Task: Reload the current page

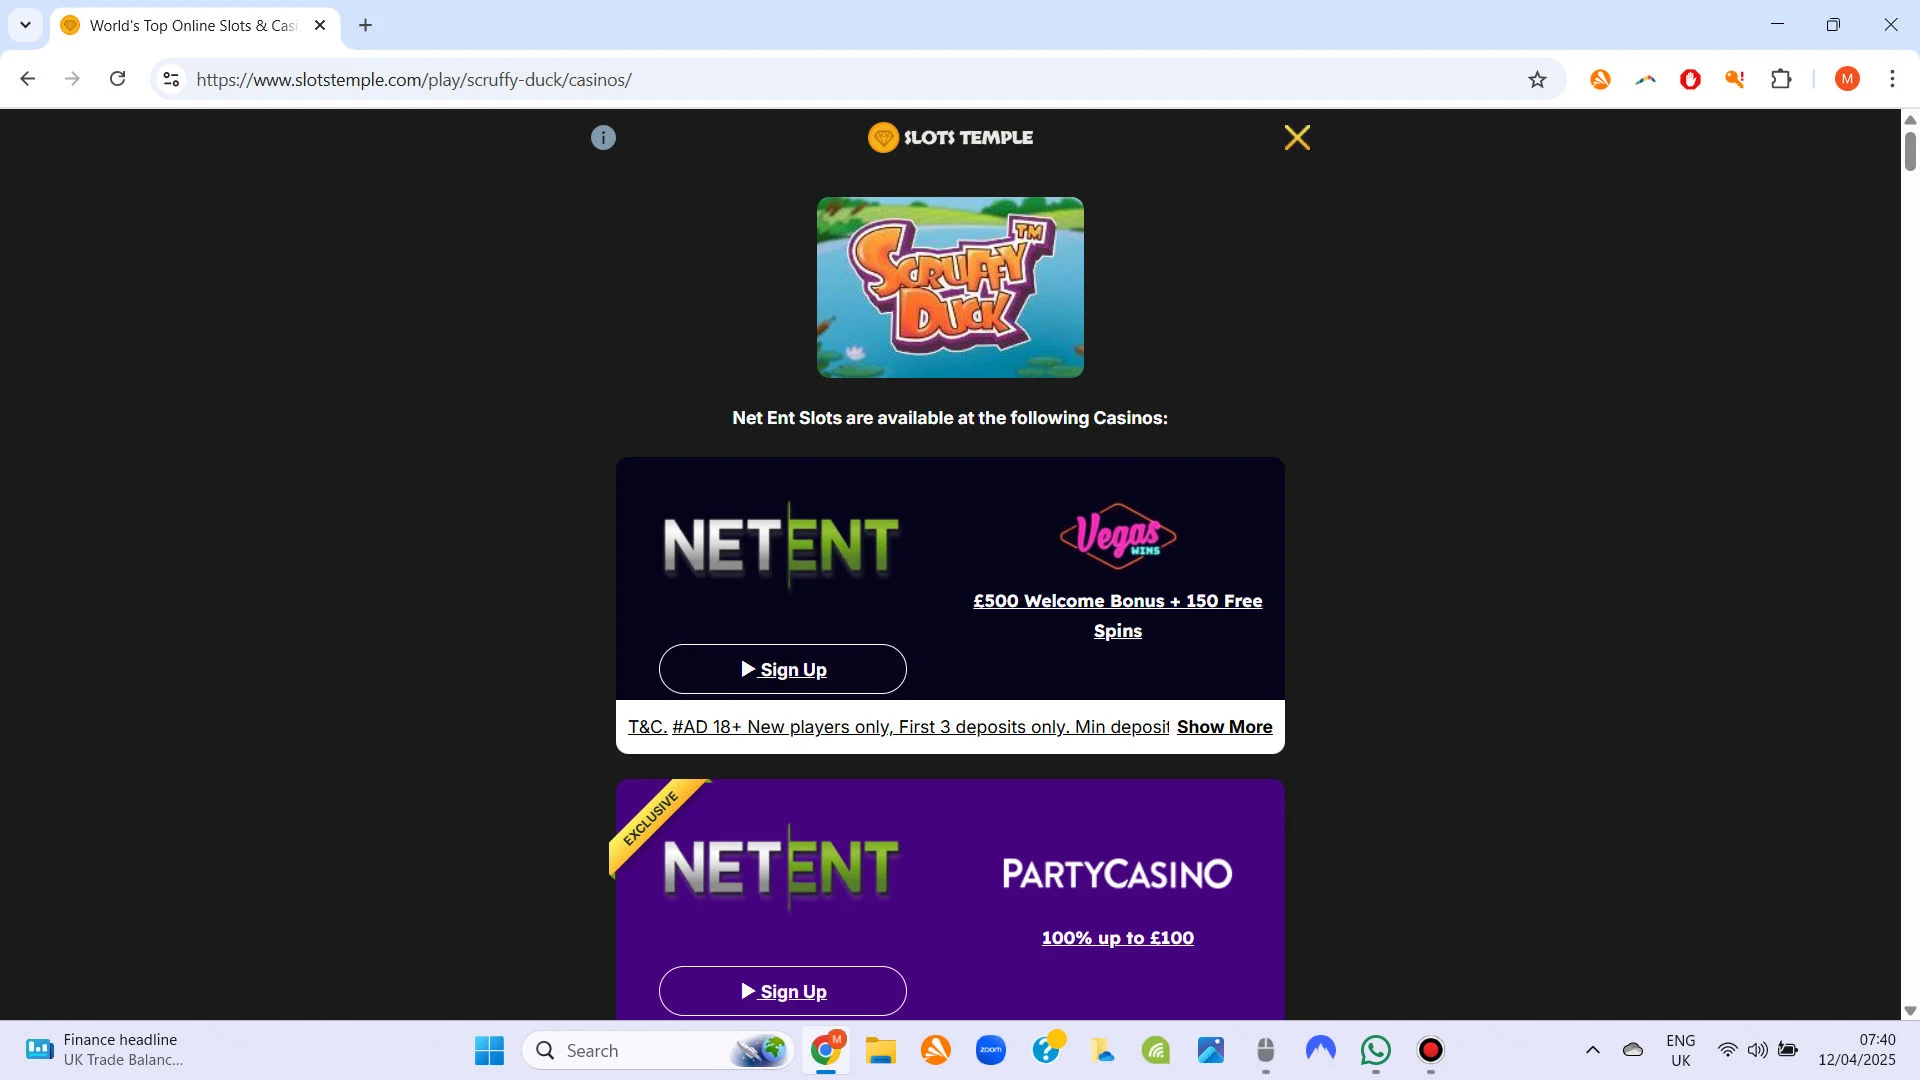Action: click(117, 79)
